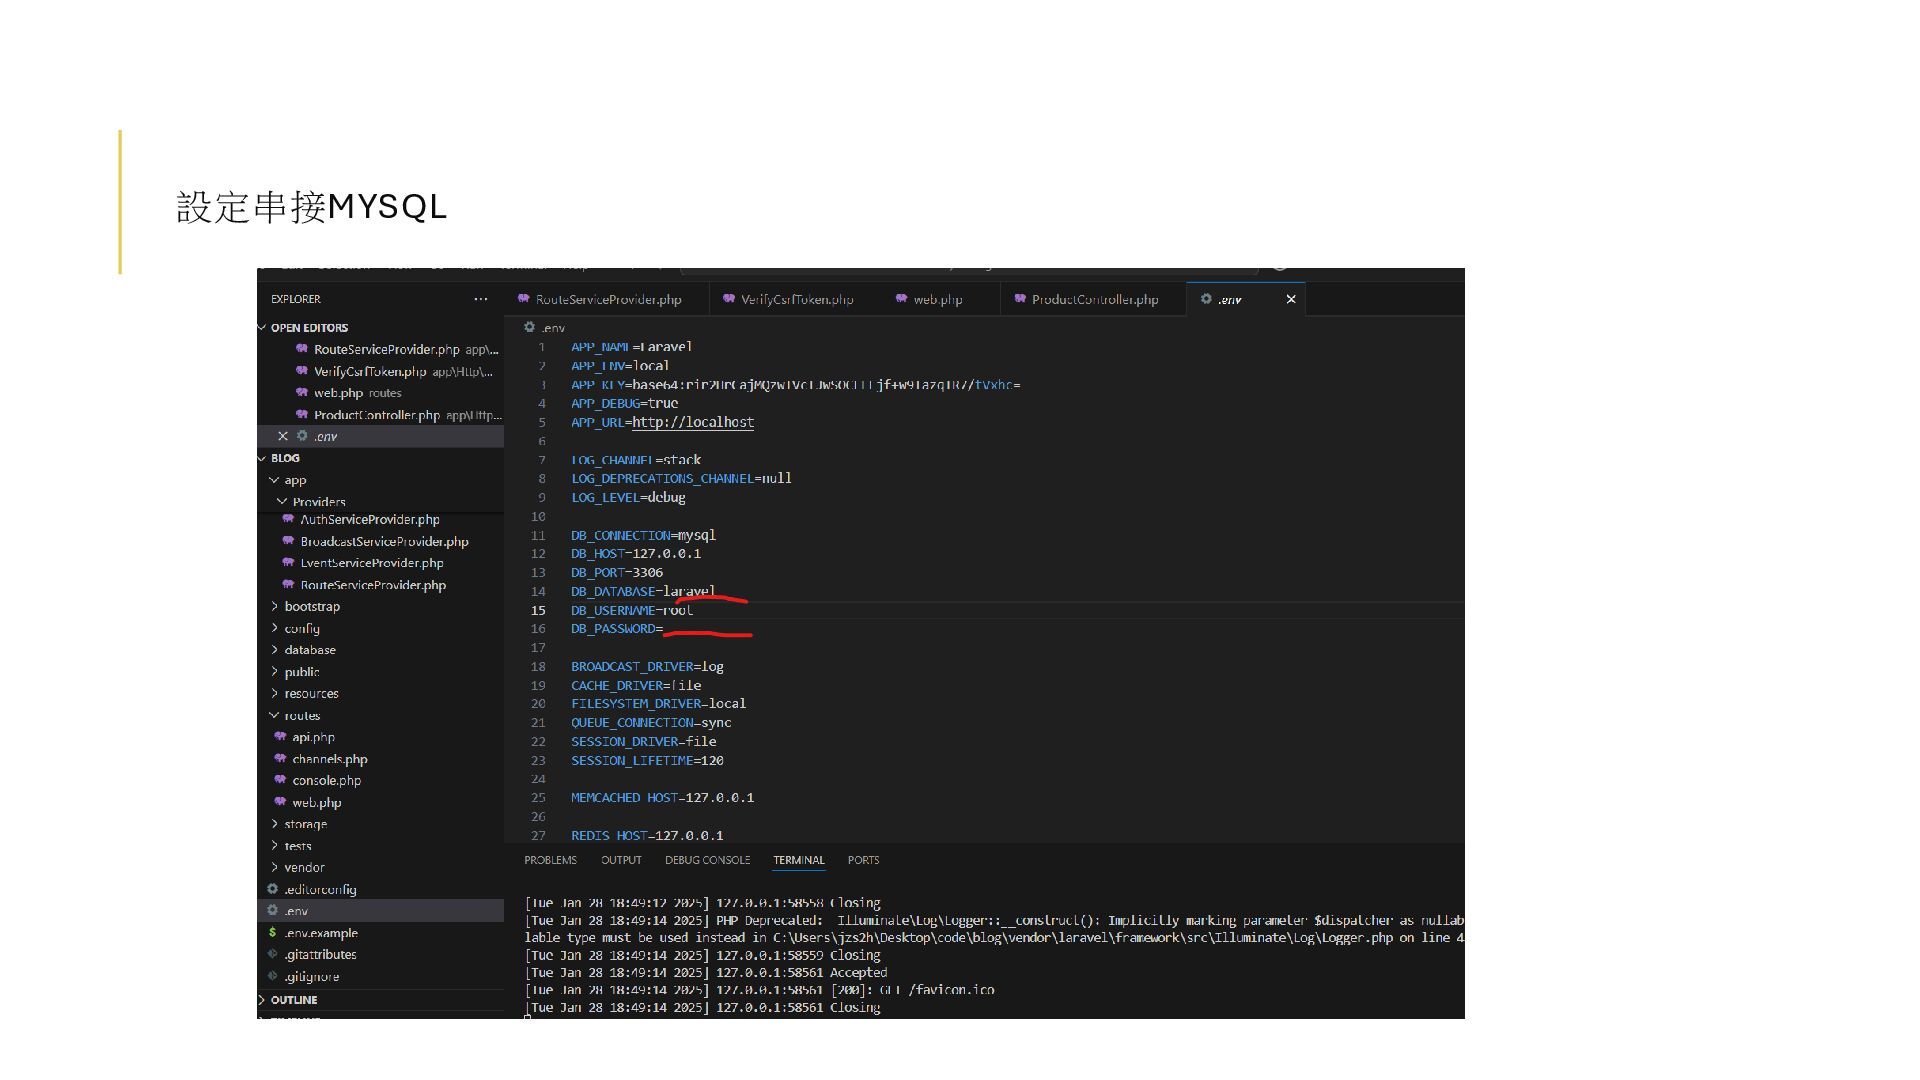Collapse the routes folder
This screenshot has width=1920, height=1080.
pyautogui.click(x=274, y=715)
